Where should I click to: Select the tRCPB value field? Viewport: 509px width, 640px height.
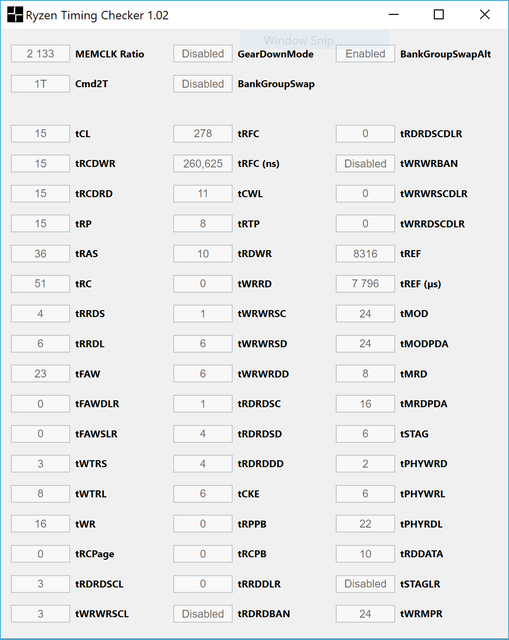[x=203, y=554]
